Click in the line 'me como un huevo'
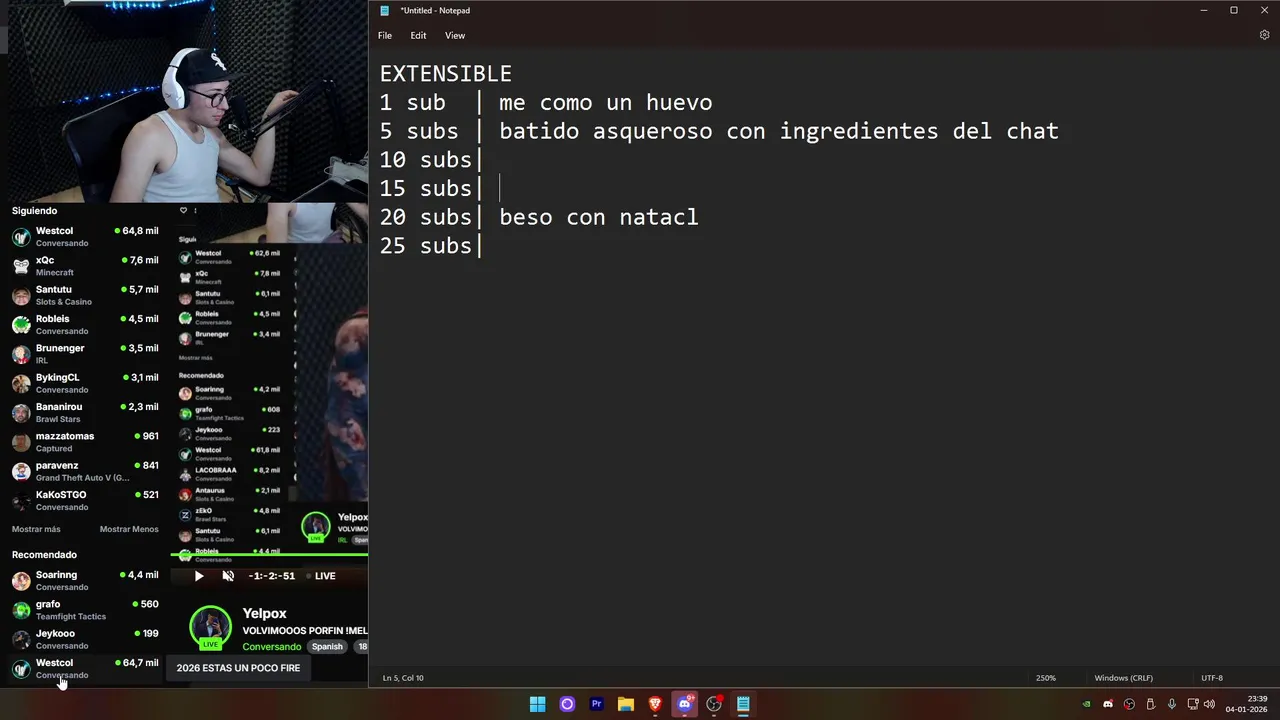1280x720 pixels. (x=605, y=102)
